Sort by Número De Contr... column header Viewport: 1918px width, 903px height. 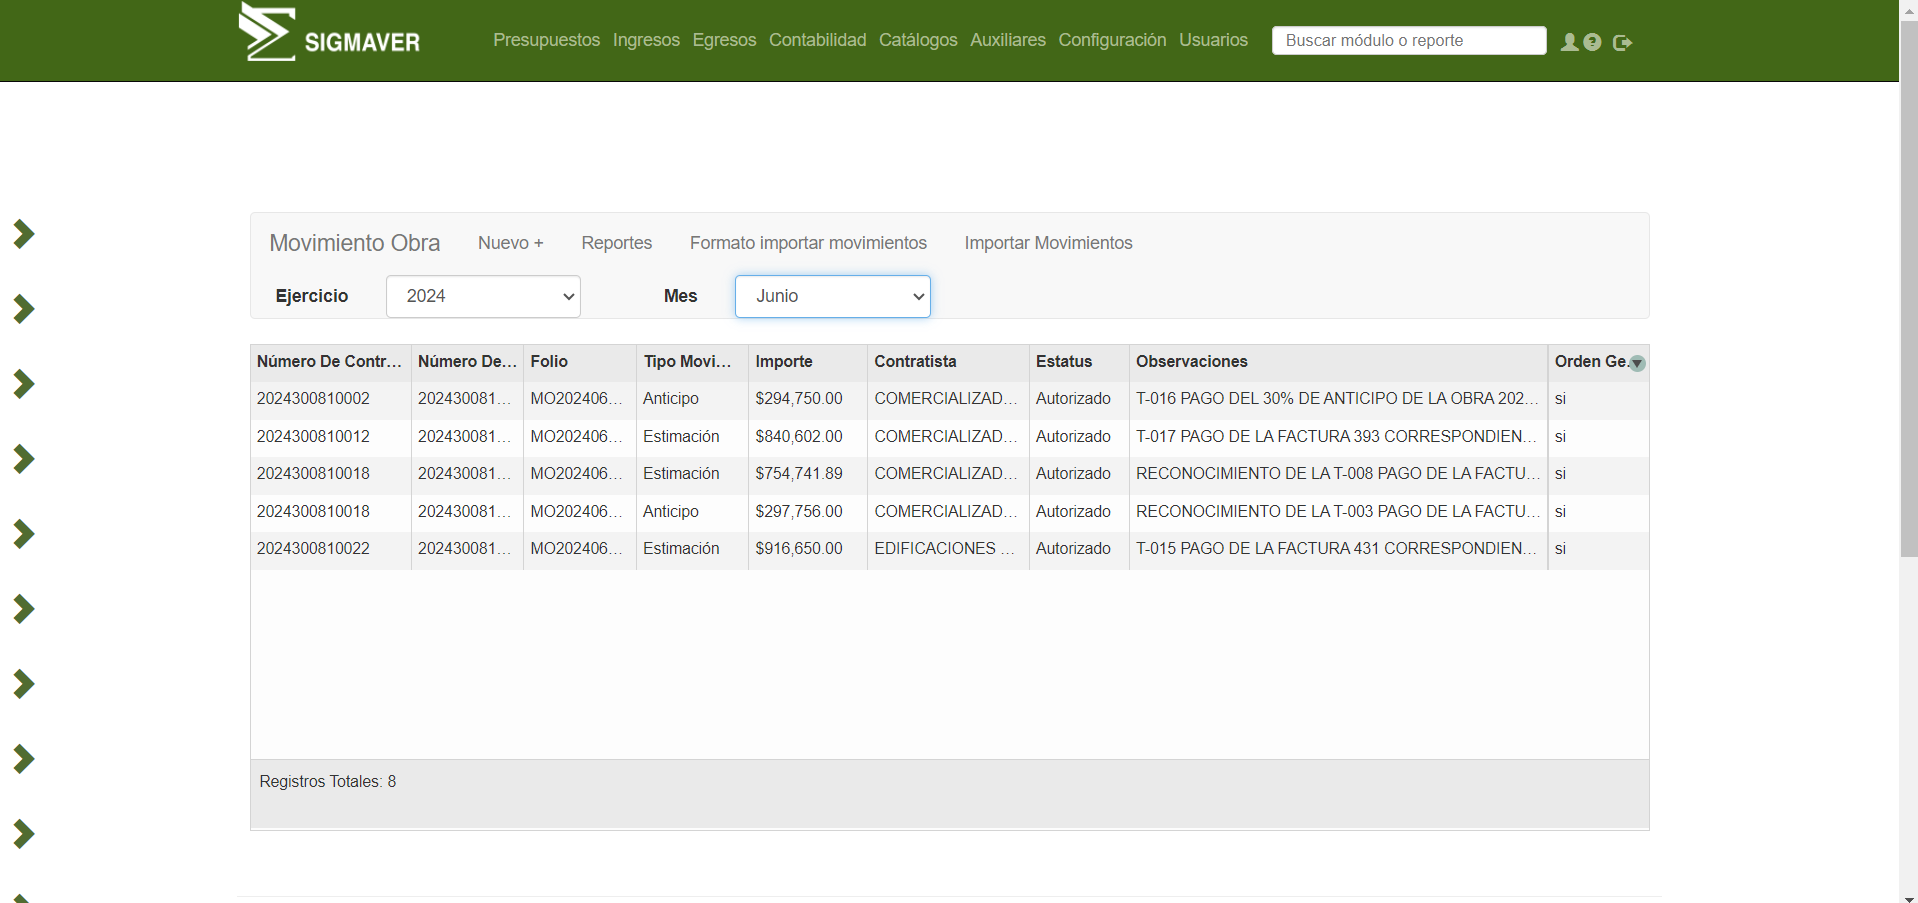pos(330,362)
